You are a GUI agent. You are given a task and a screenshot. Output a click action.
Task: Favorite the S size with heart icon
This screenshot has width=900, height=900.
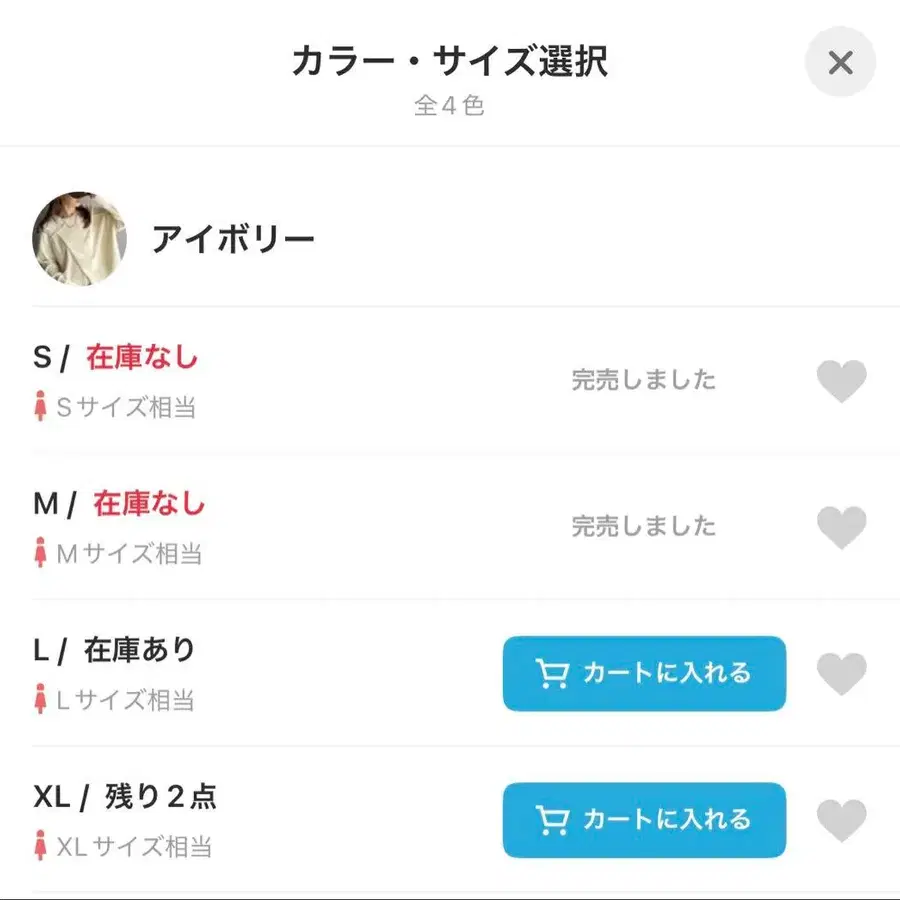(841, 381)
